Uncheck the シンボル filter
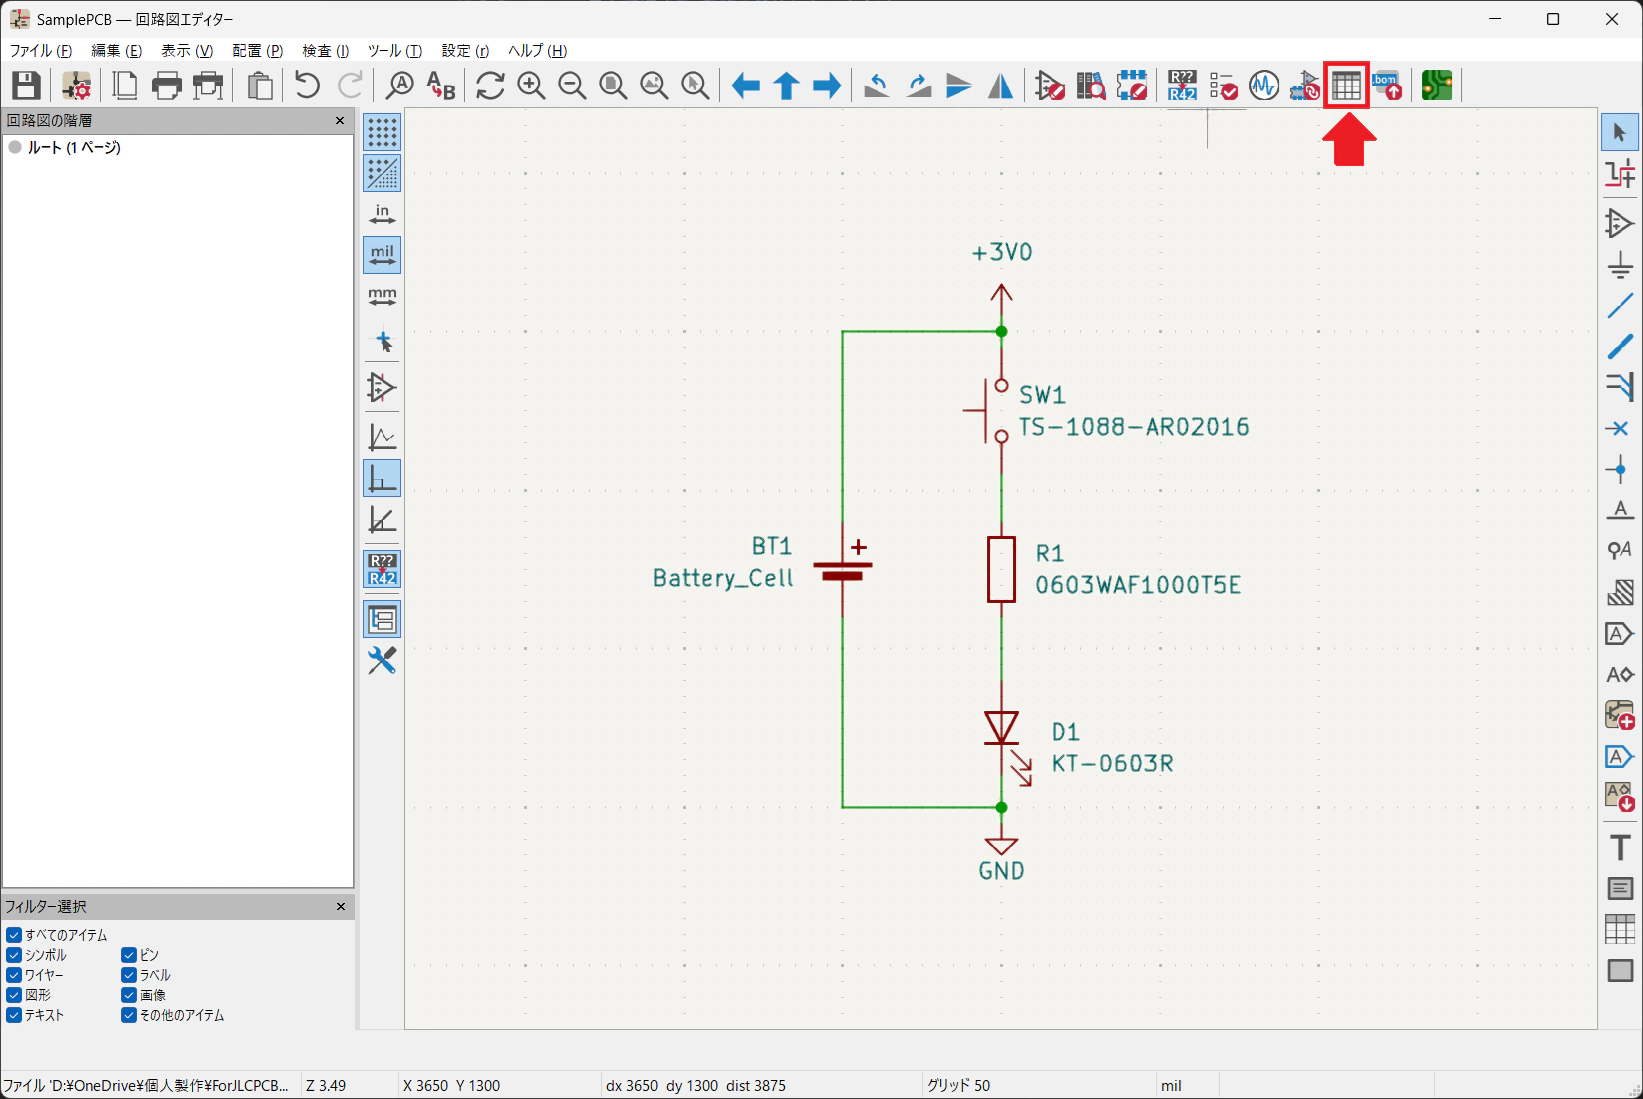The image size is (1643, 1099). click(14, 955)
